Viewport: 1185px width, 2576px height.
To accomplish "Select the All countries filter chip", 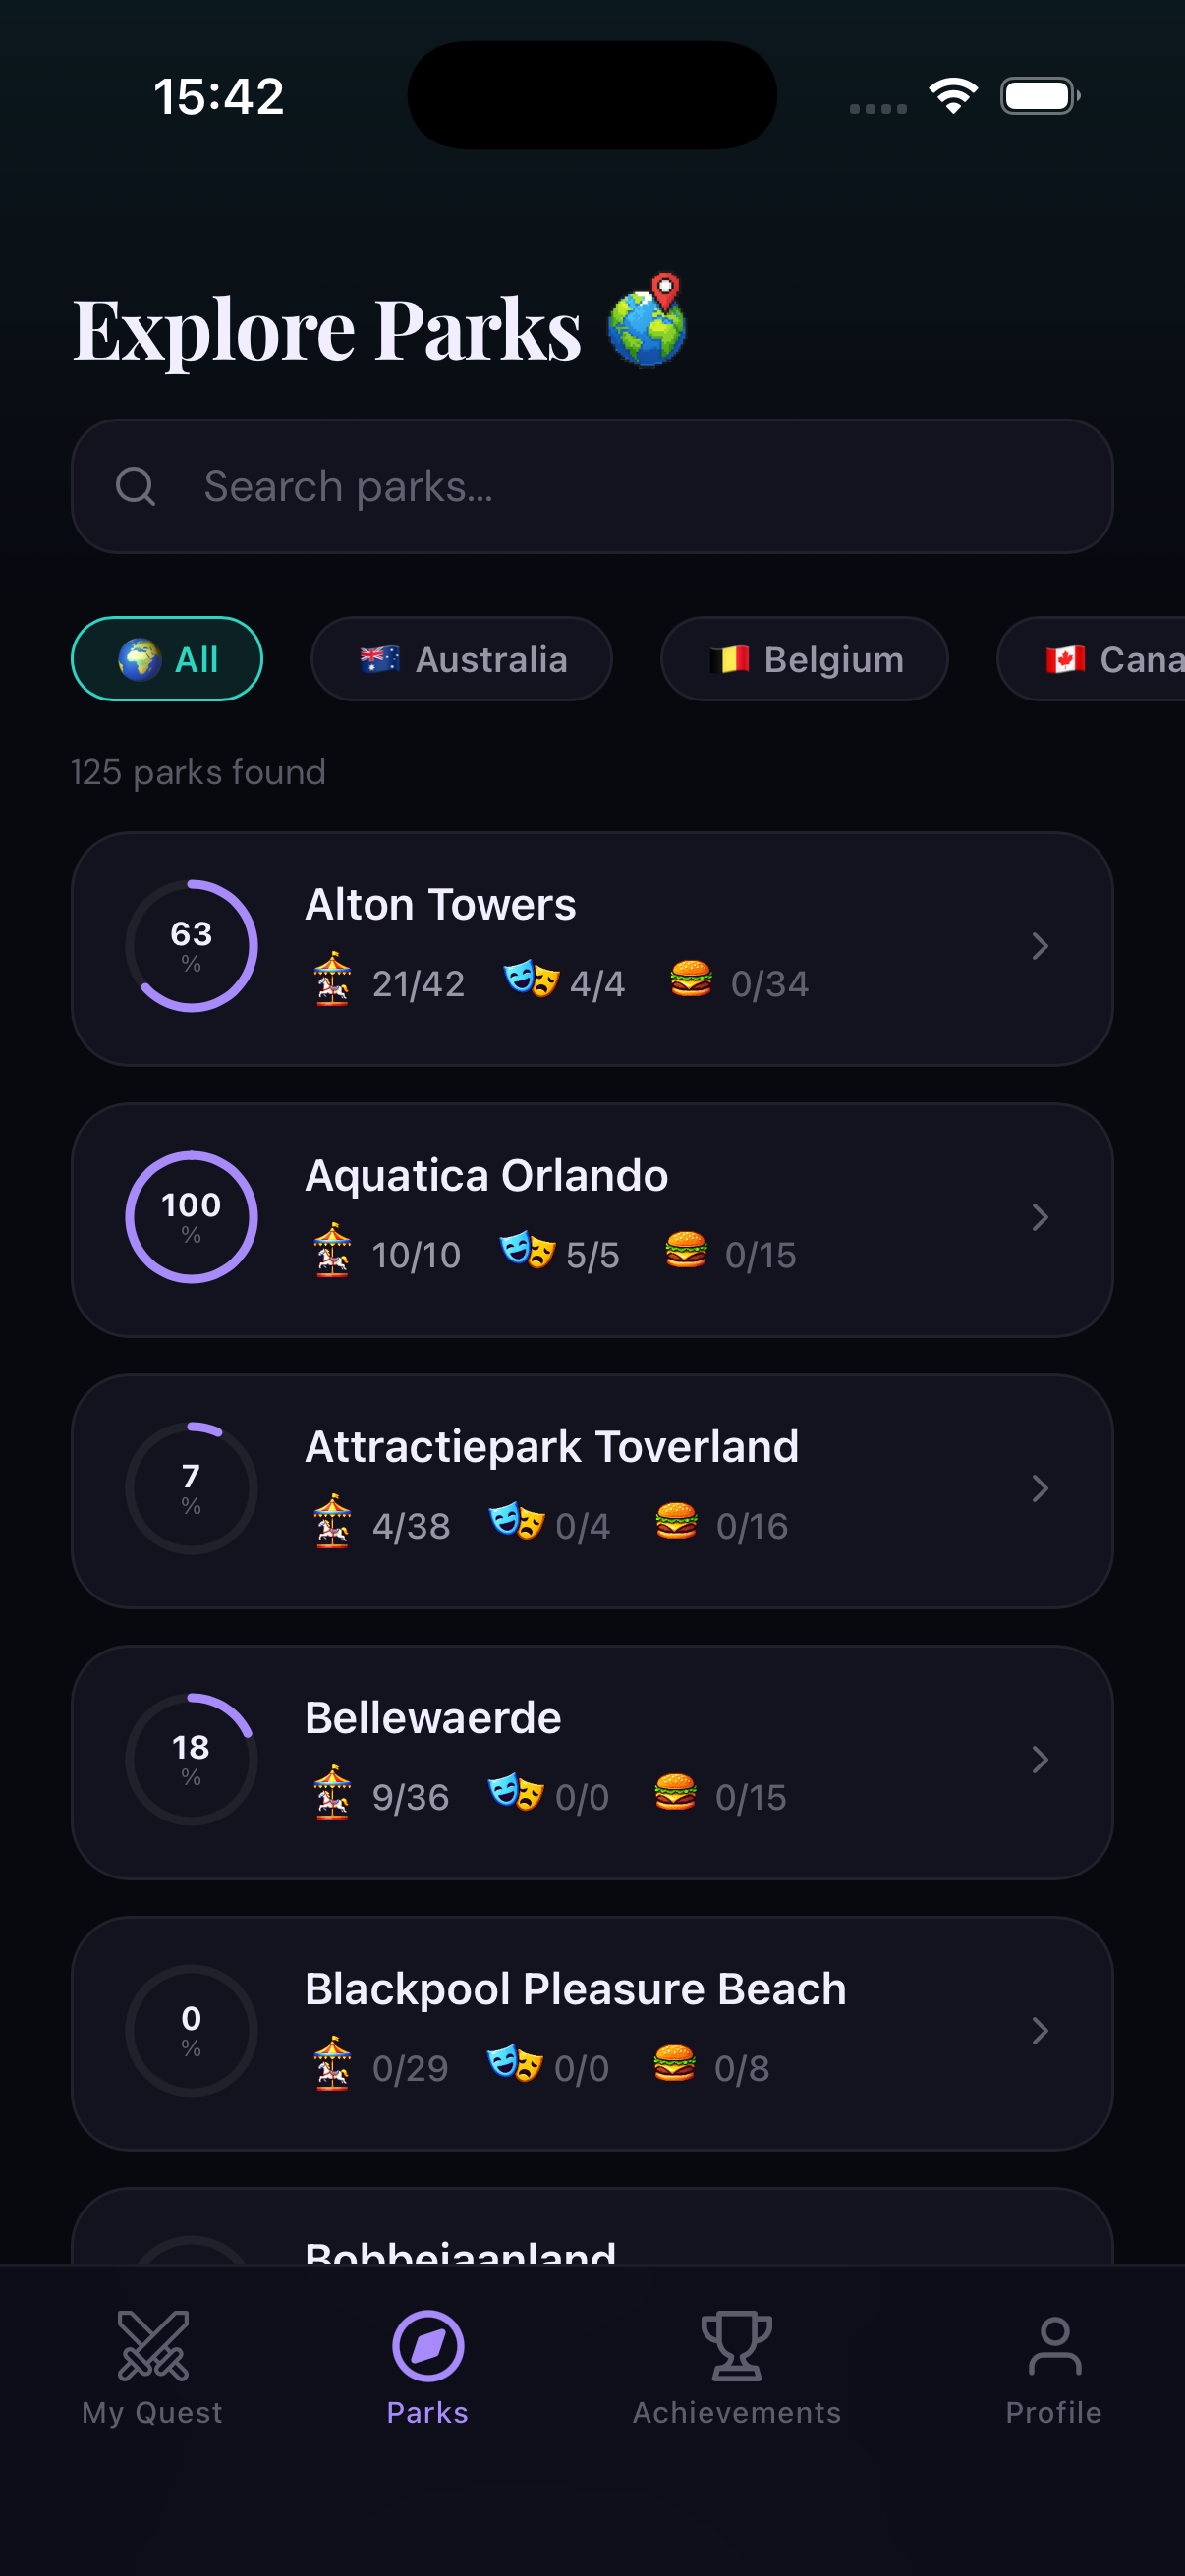I will pos(167,659).
